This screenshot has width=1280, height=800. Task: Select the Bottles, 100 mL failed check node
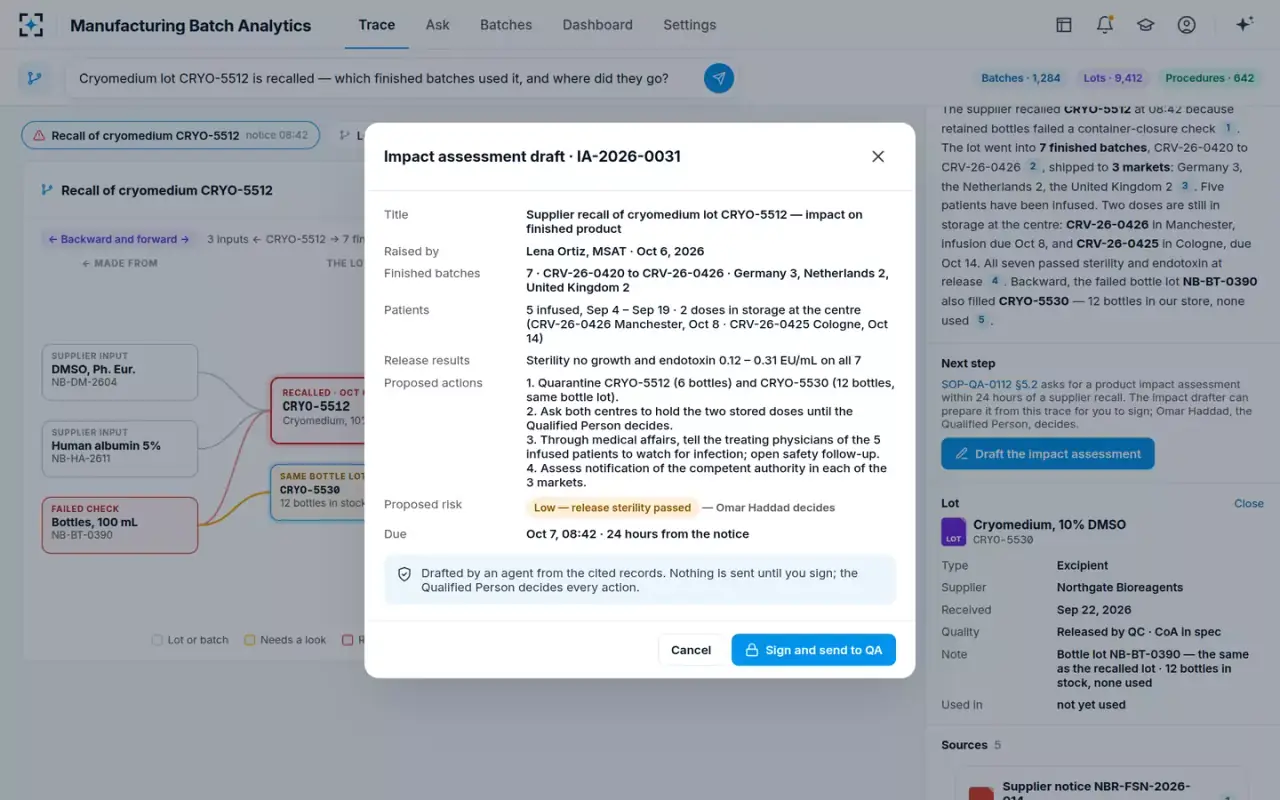pos(120,525)
